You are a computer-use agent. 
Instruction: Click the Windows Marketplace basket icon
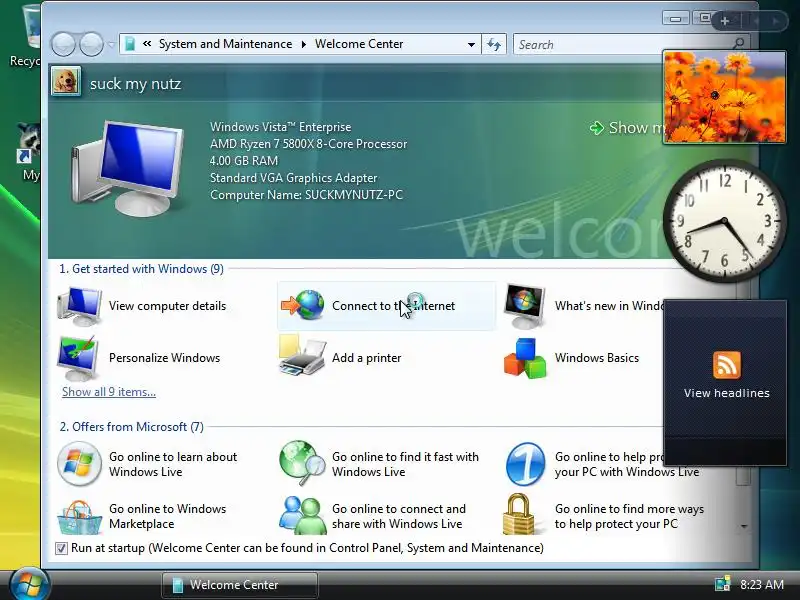[x=79, y=517]
